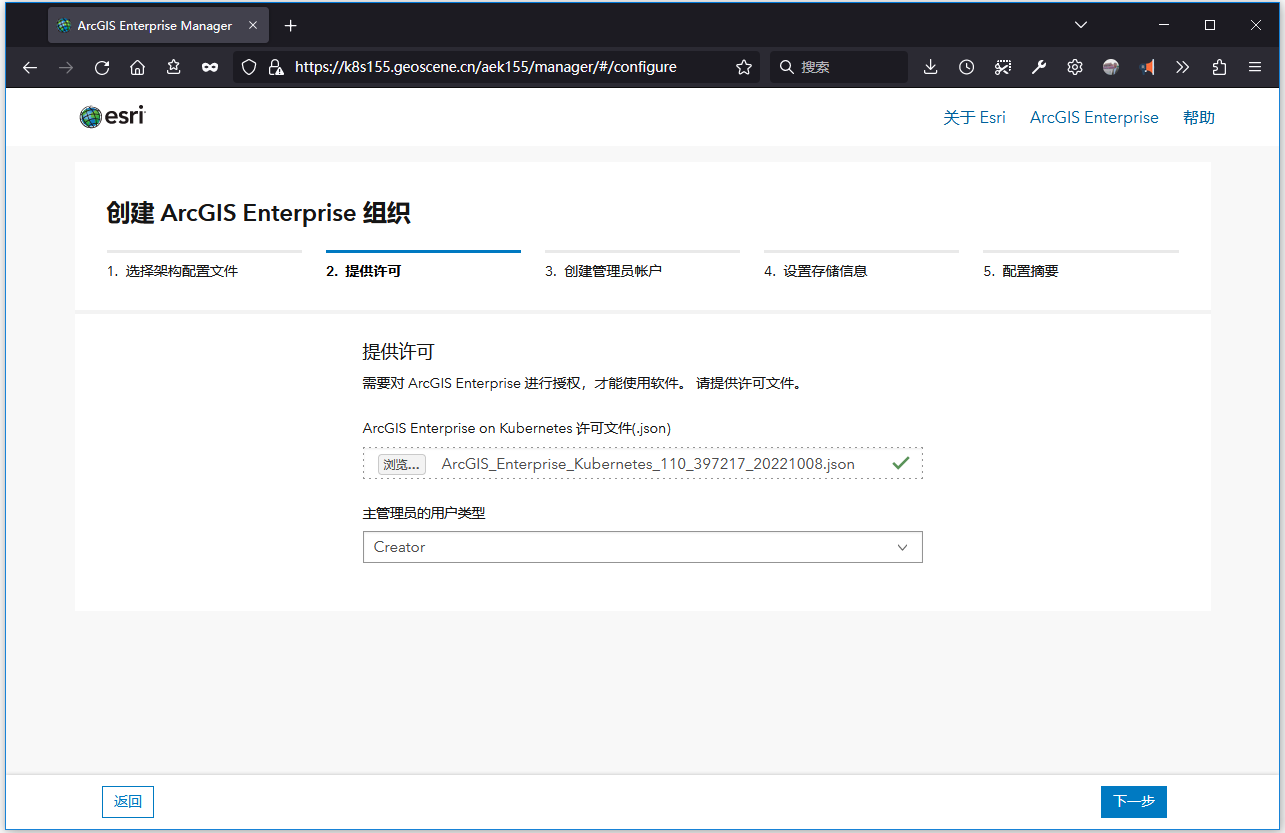Click the Kubernetes 许可文件(.json) label
This screenshot has width=1285, height=833.
click(517, 428)
